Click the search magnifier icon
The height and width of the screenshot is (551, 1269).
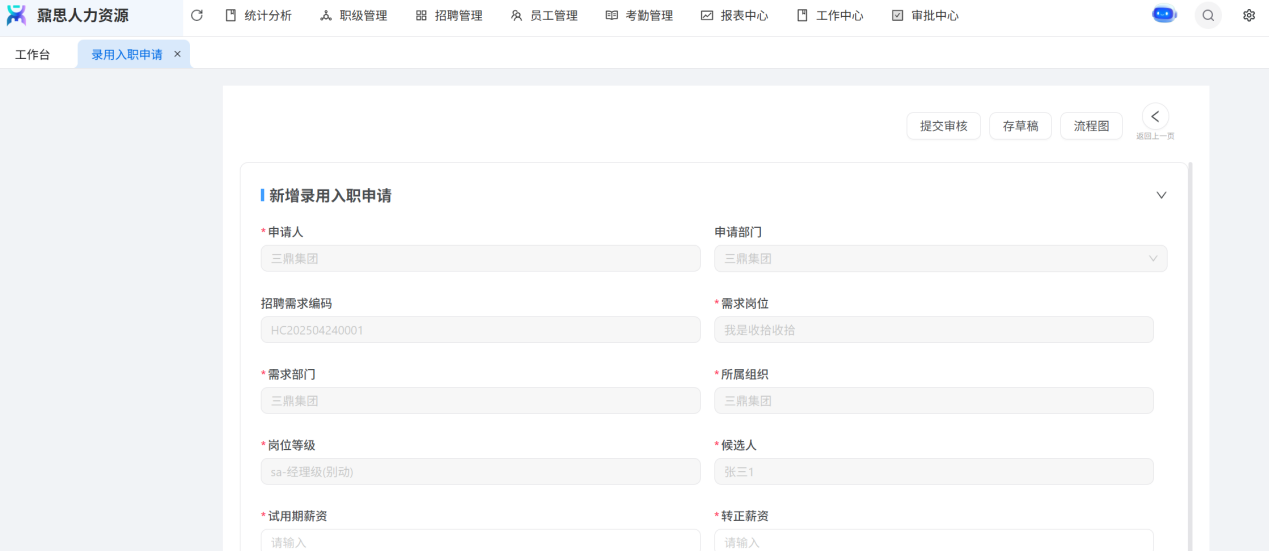(x=1208, y=16)
